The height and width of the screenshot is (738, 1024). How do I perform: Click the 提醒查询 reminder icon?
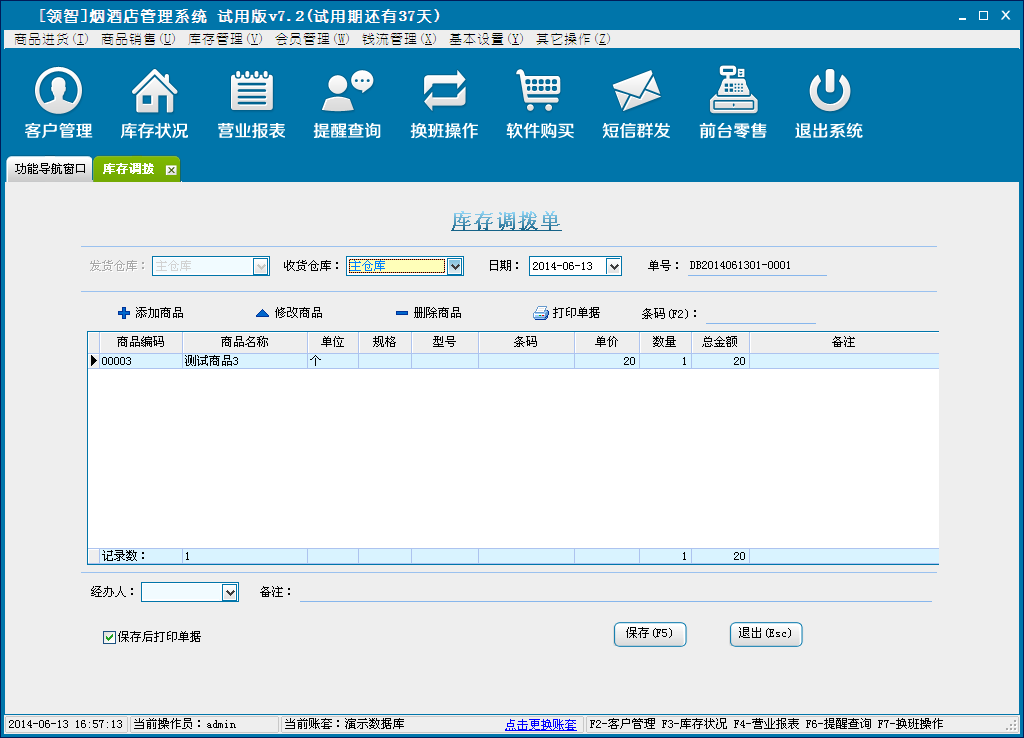[x=347, y=93]
